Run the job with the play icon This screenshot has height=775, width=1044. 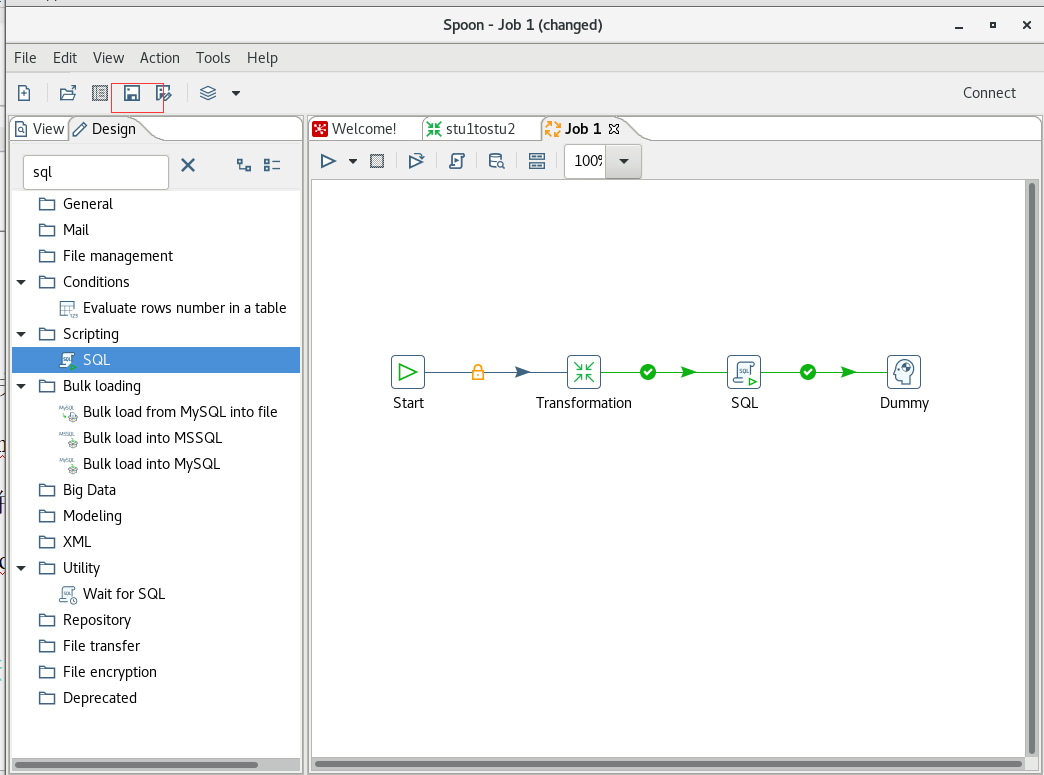328,161
